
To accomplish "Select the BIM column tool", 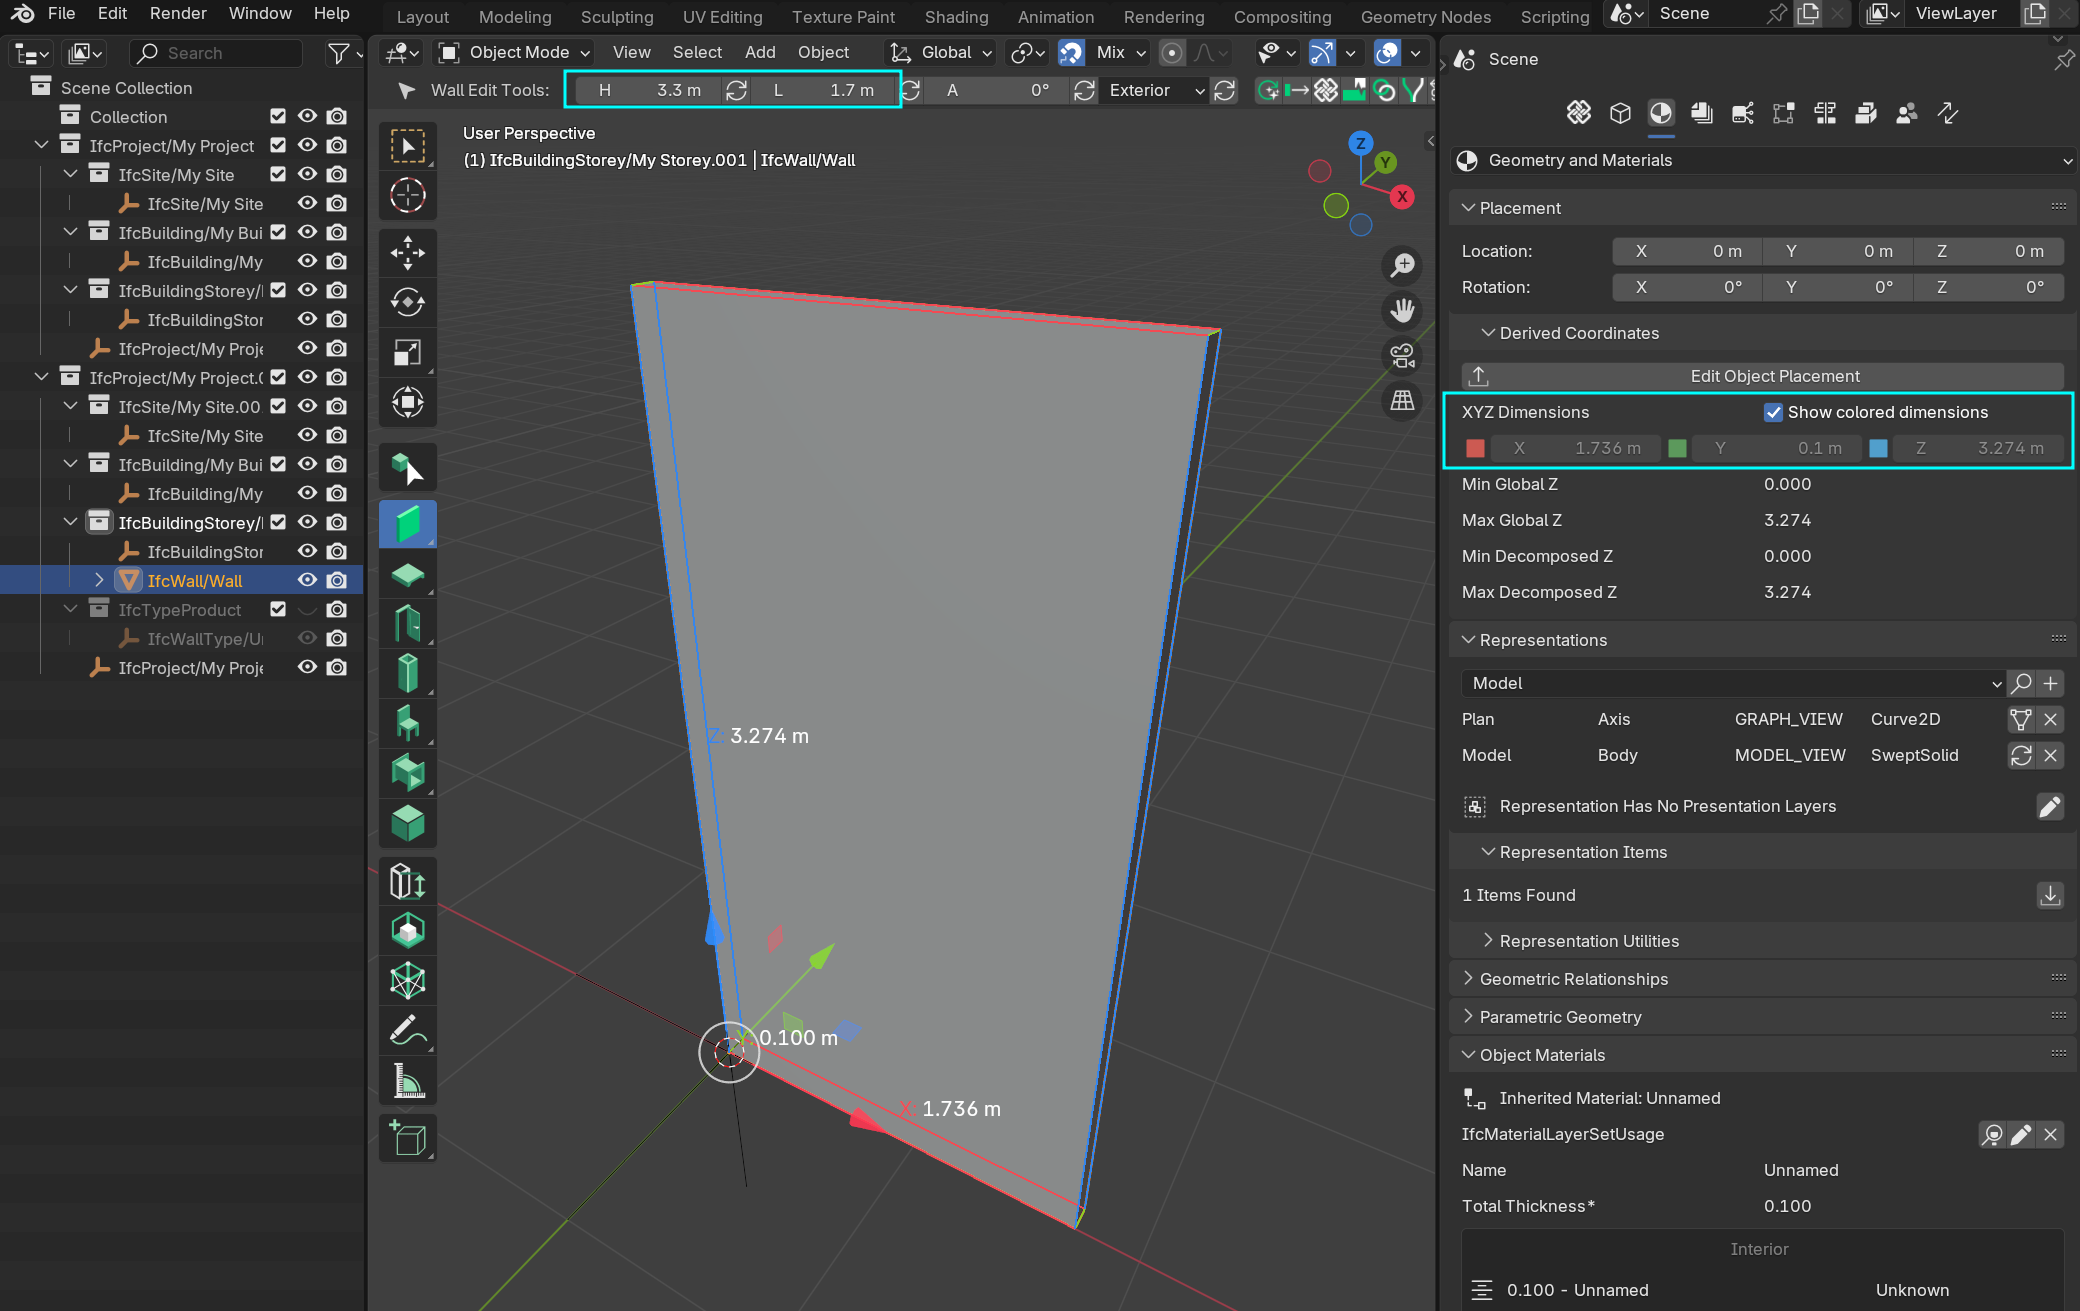I will [x=408, y=673].
